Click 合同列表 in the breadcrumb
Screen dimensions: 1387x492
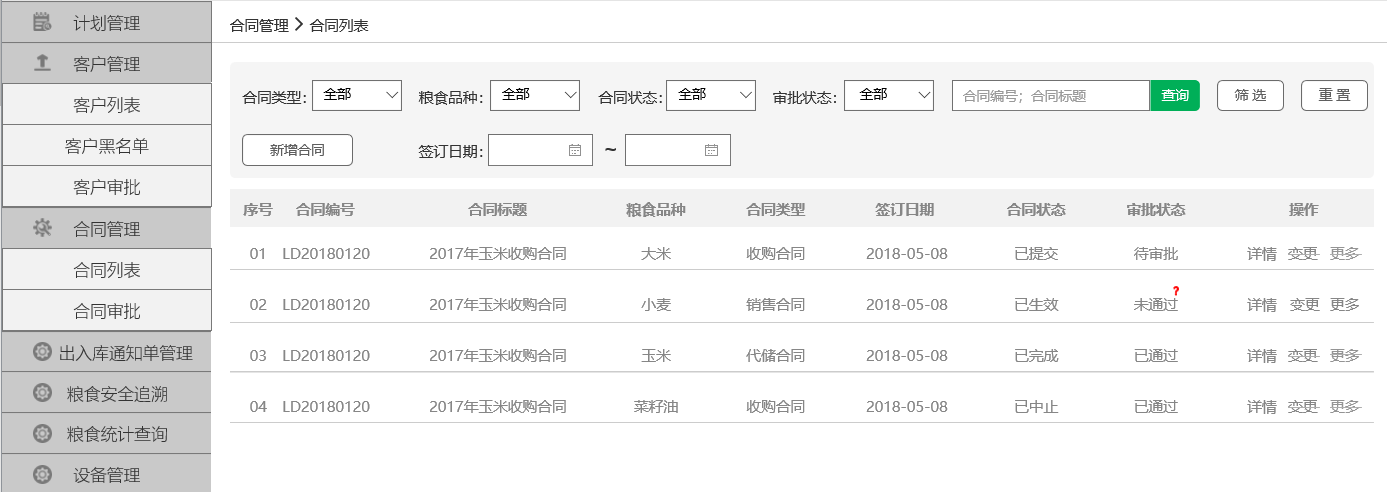[x=339, y=25]
